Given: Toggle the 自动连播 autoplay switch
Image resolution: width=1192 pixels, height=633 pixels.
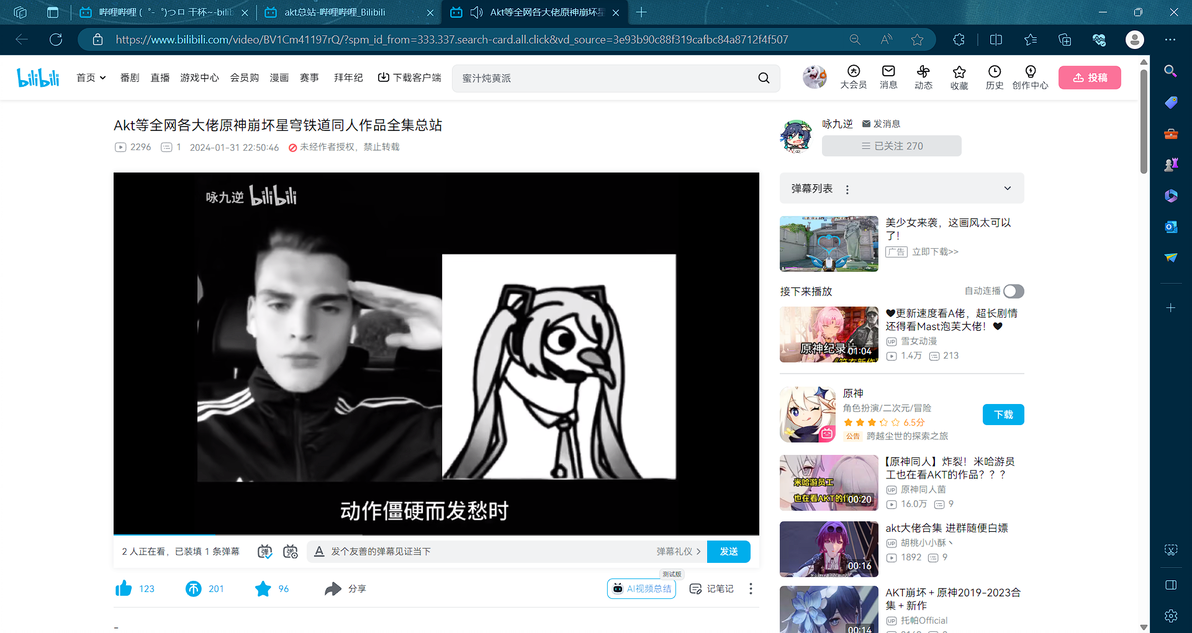Looking at the screenshot, I should point(1013,291).
